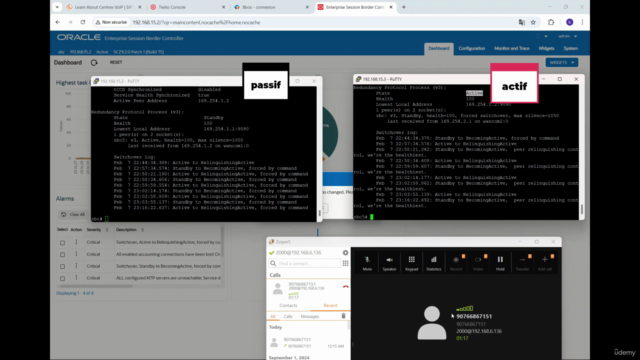Show call Statistics in Zoiper
Viewport: 640px width, 360px height.
[433, 263]
